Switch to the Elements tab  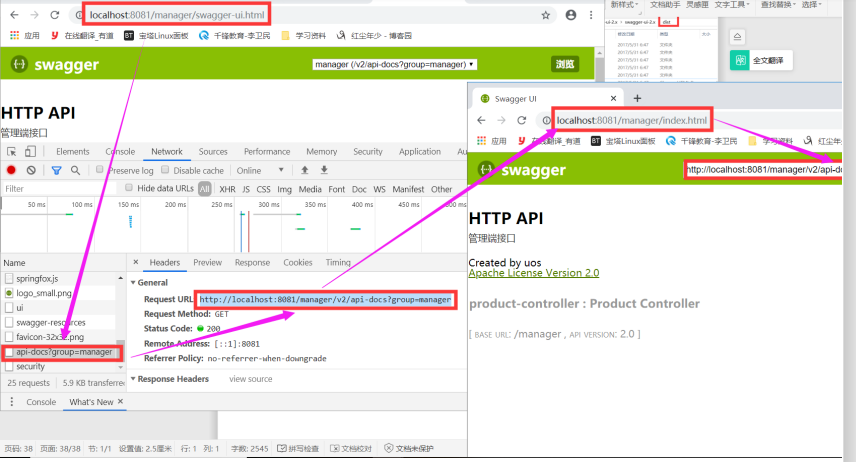73,151
